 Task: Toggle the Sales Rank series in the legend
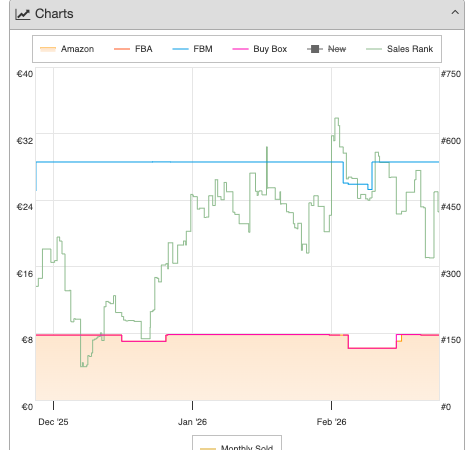tap(400, 49)
